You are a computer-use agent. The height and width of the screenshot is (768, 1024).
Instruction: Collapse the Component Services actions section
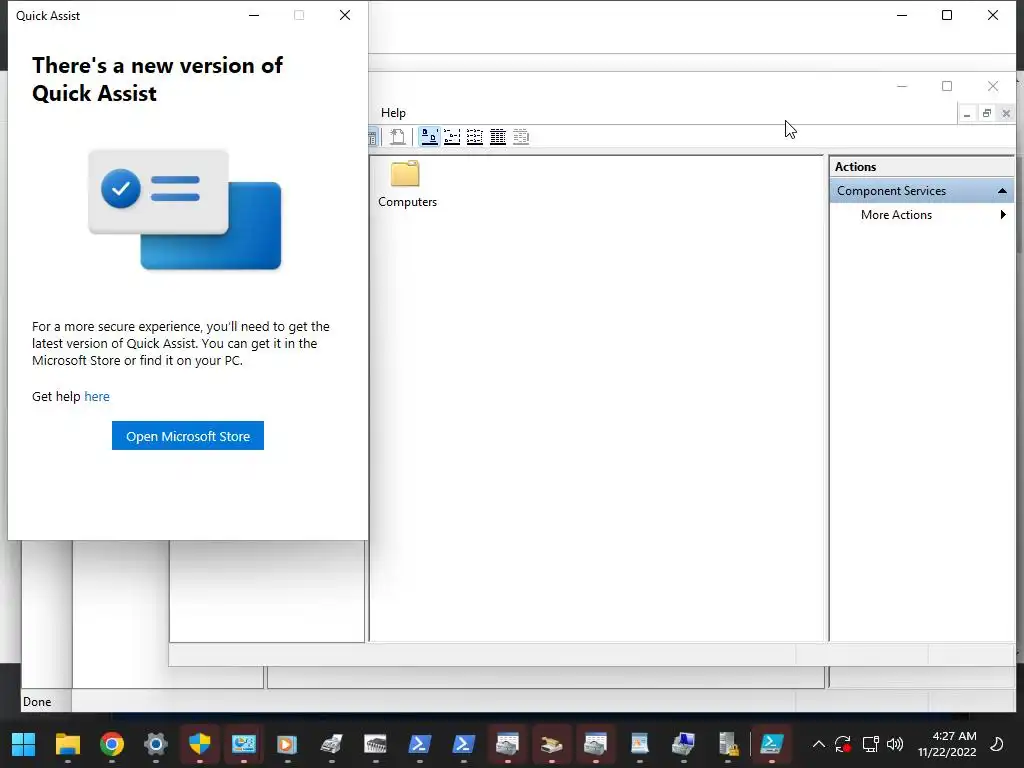click(1002, 191)
